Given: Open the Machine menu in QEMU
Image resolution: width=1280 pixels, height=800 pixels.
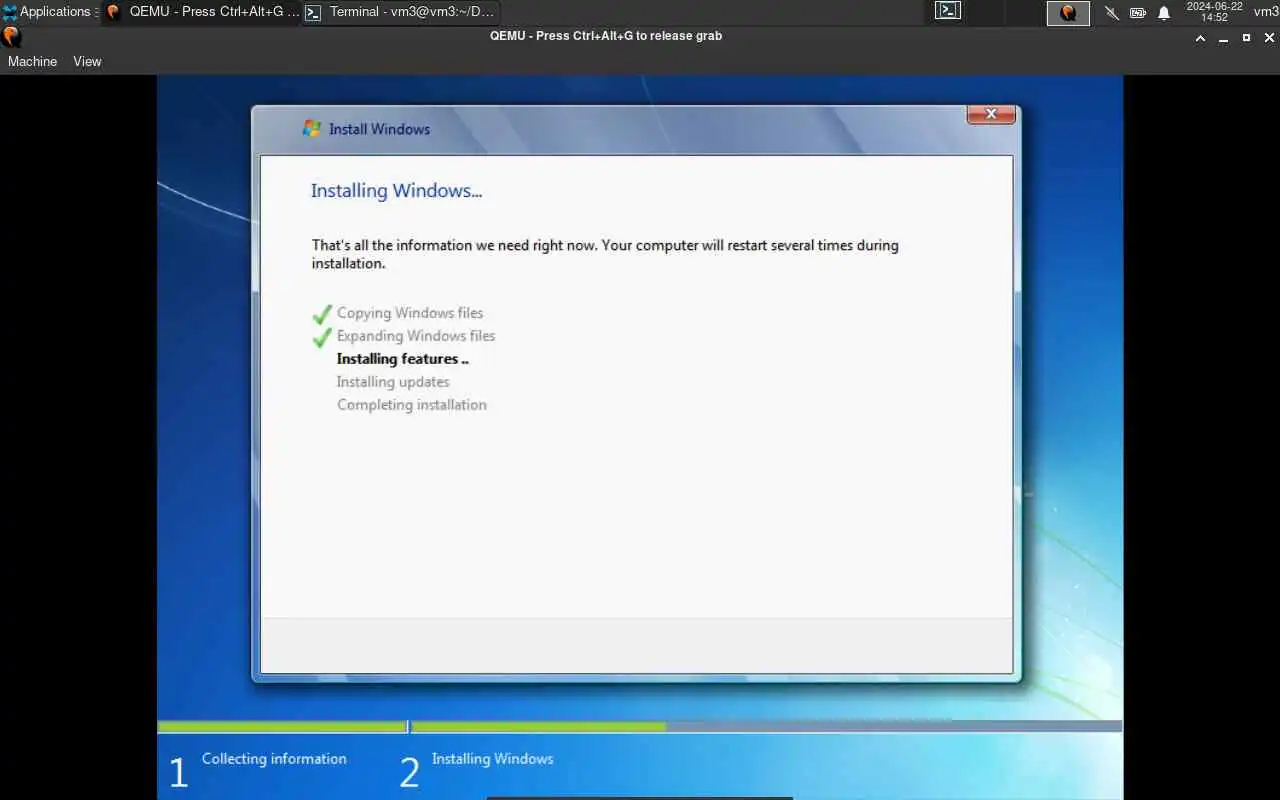Looking at the screenshot, I should (x=32, y=61).
